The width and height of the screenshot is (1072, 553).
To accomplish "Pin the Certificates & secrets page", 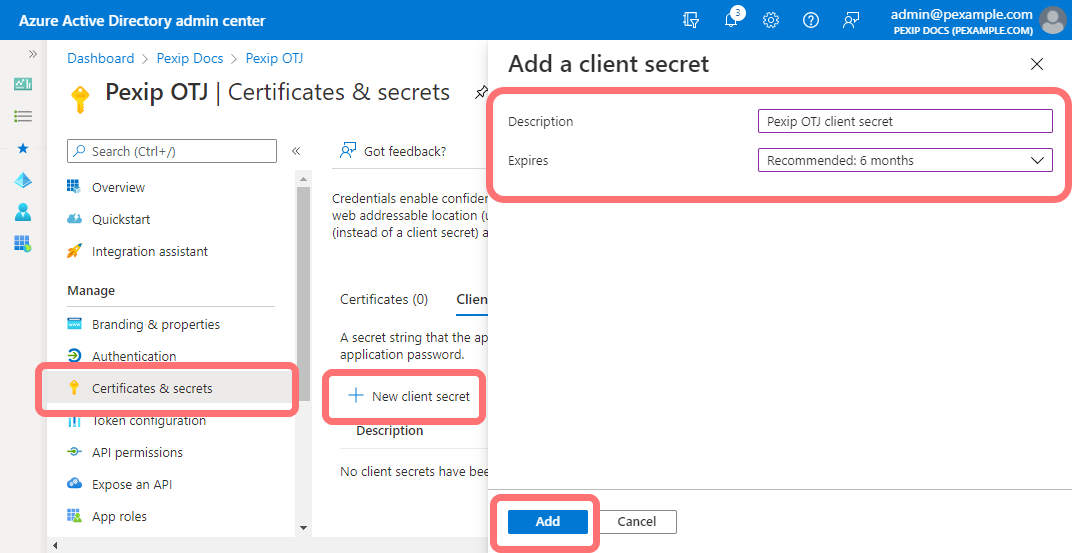I will [481, 92].
